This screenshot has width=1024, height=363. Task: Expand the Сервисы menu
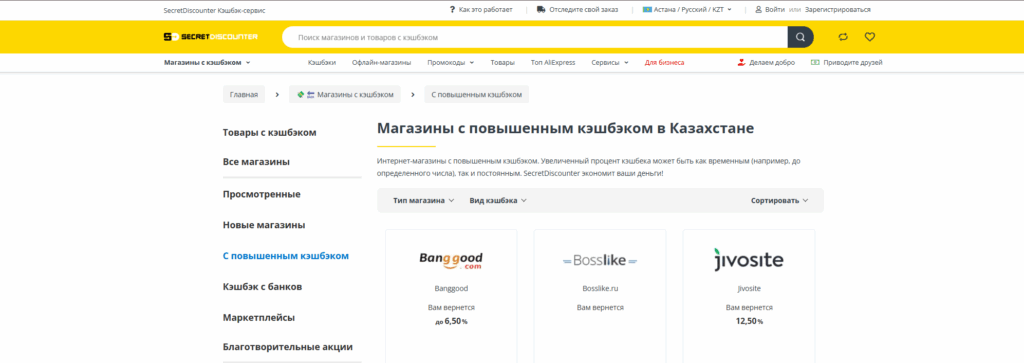pyautogui.click(x=610, y=63)
